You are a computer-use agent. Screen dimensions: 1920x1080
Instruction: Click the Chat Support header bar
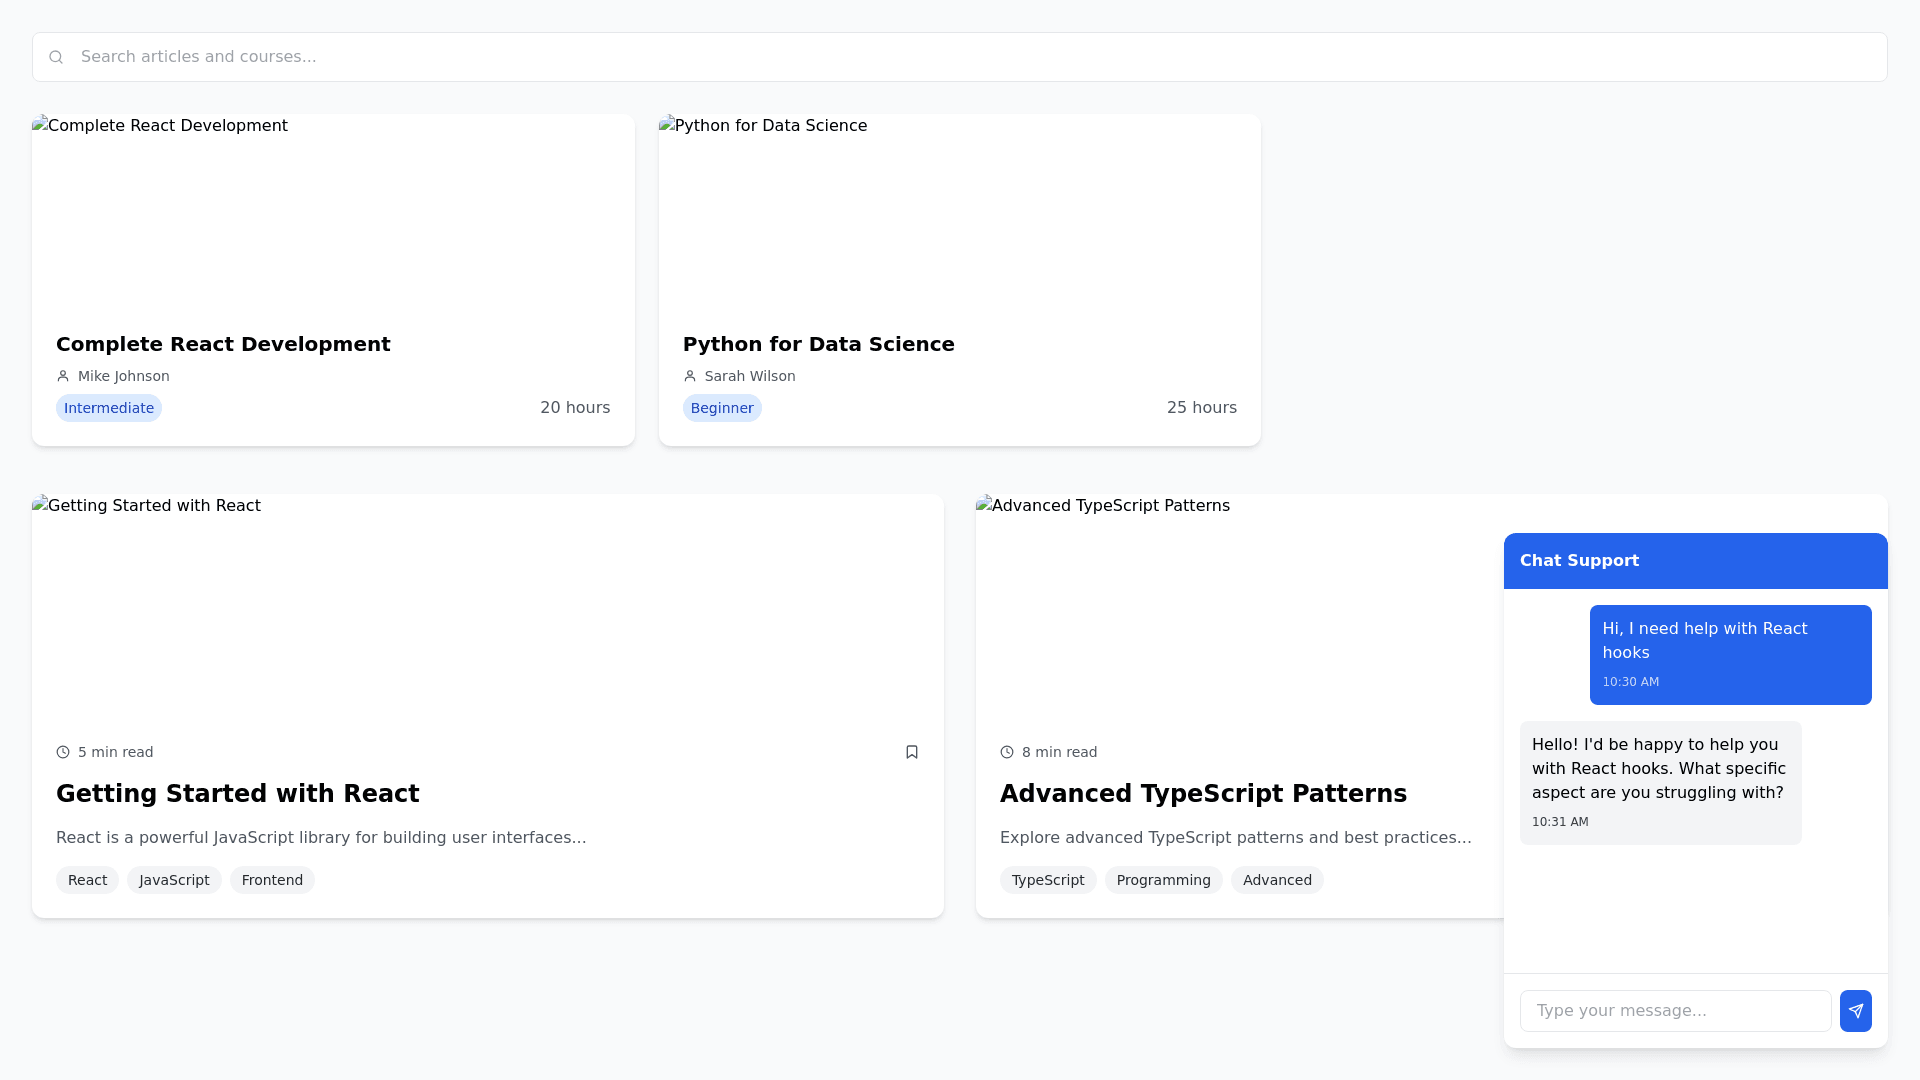tap(1695, 561)
